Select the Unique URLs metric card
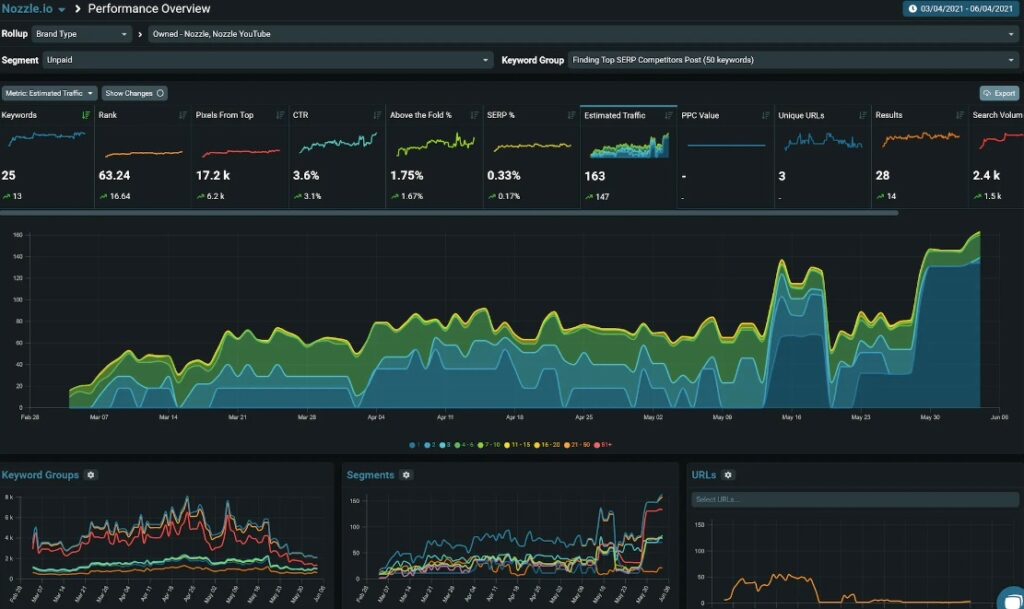1024x609 pixels. tap(823, 157)
